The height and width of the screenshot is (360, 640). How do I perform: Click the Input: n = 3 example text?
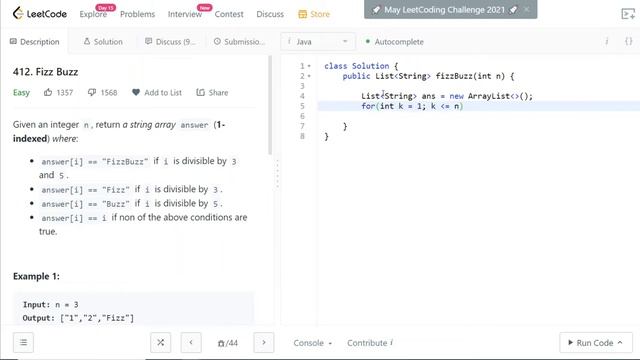51,304
